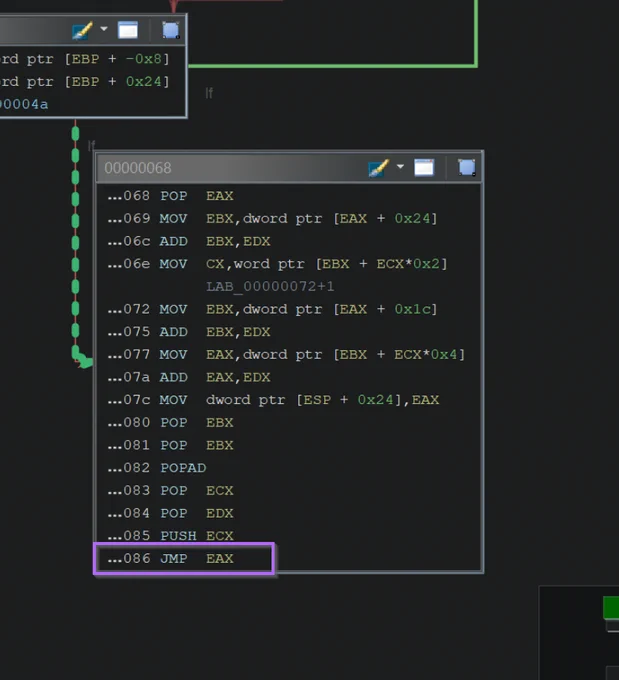
Task: Select the '...085 PUSH ECX' line
Action: click(170, 536)
